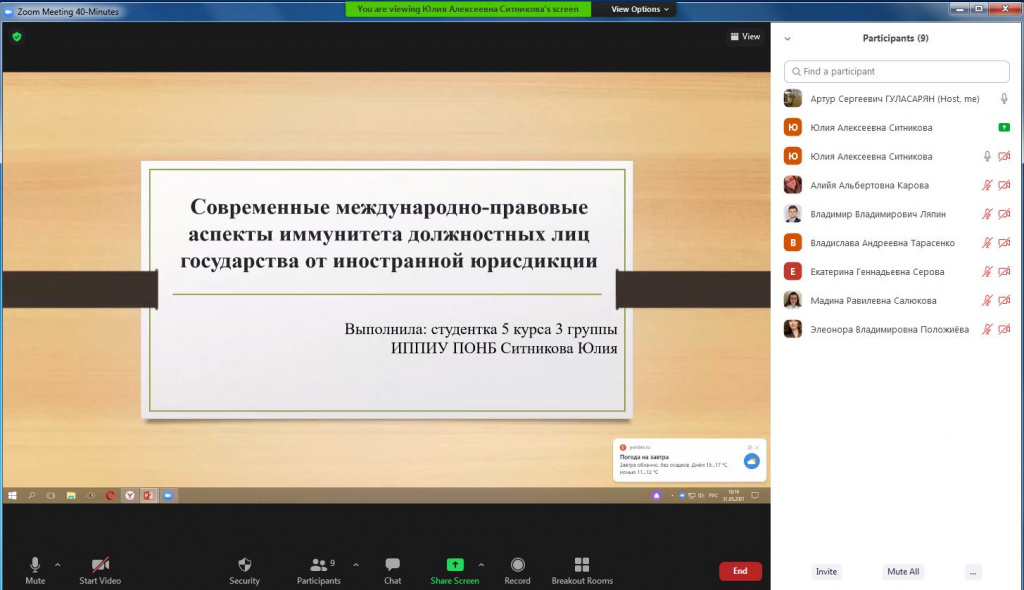Start recording with the Record button
This screenshot has width=1024, height=590.
[517, 570]
